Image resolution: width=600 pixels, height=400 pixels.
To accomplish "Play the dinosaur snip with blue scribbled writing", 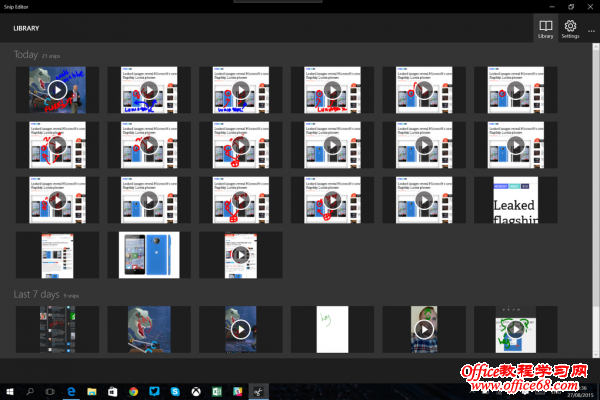I will [57, 90].
